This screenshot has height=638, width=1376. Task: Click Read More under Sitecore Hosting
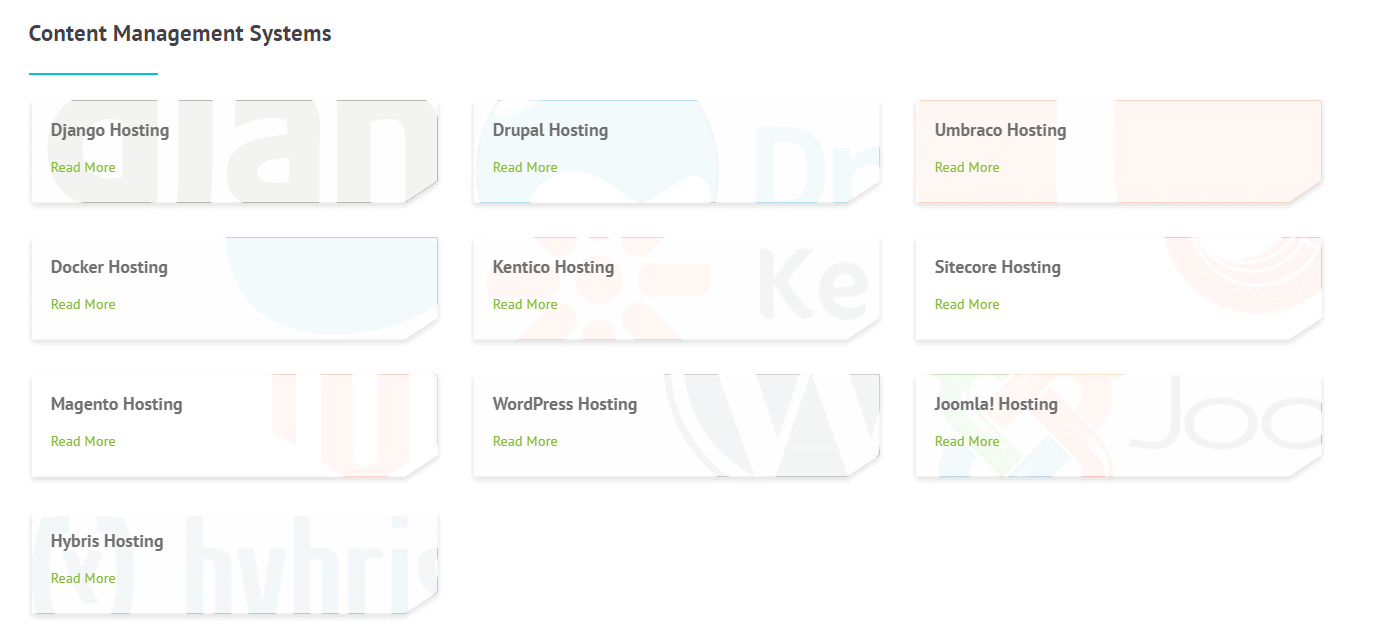coord(967,304)
